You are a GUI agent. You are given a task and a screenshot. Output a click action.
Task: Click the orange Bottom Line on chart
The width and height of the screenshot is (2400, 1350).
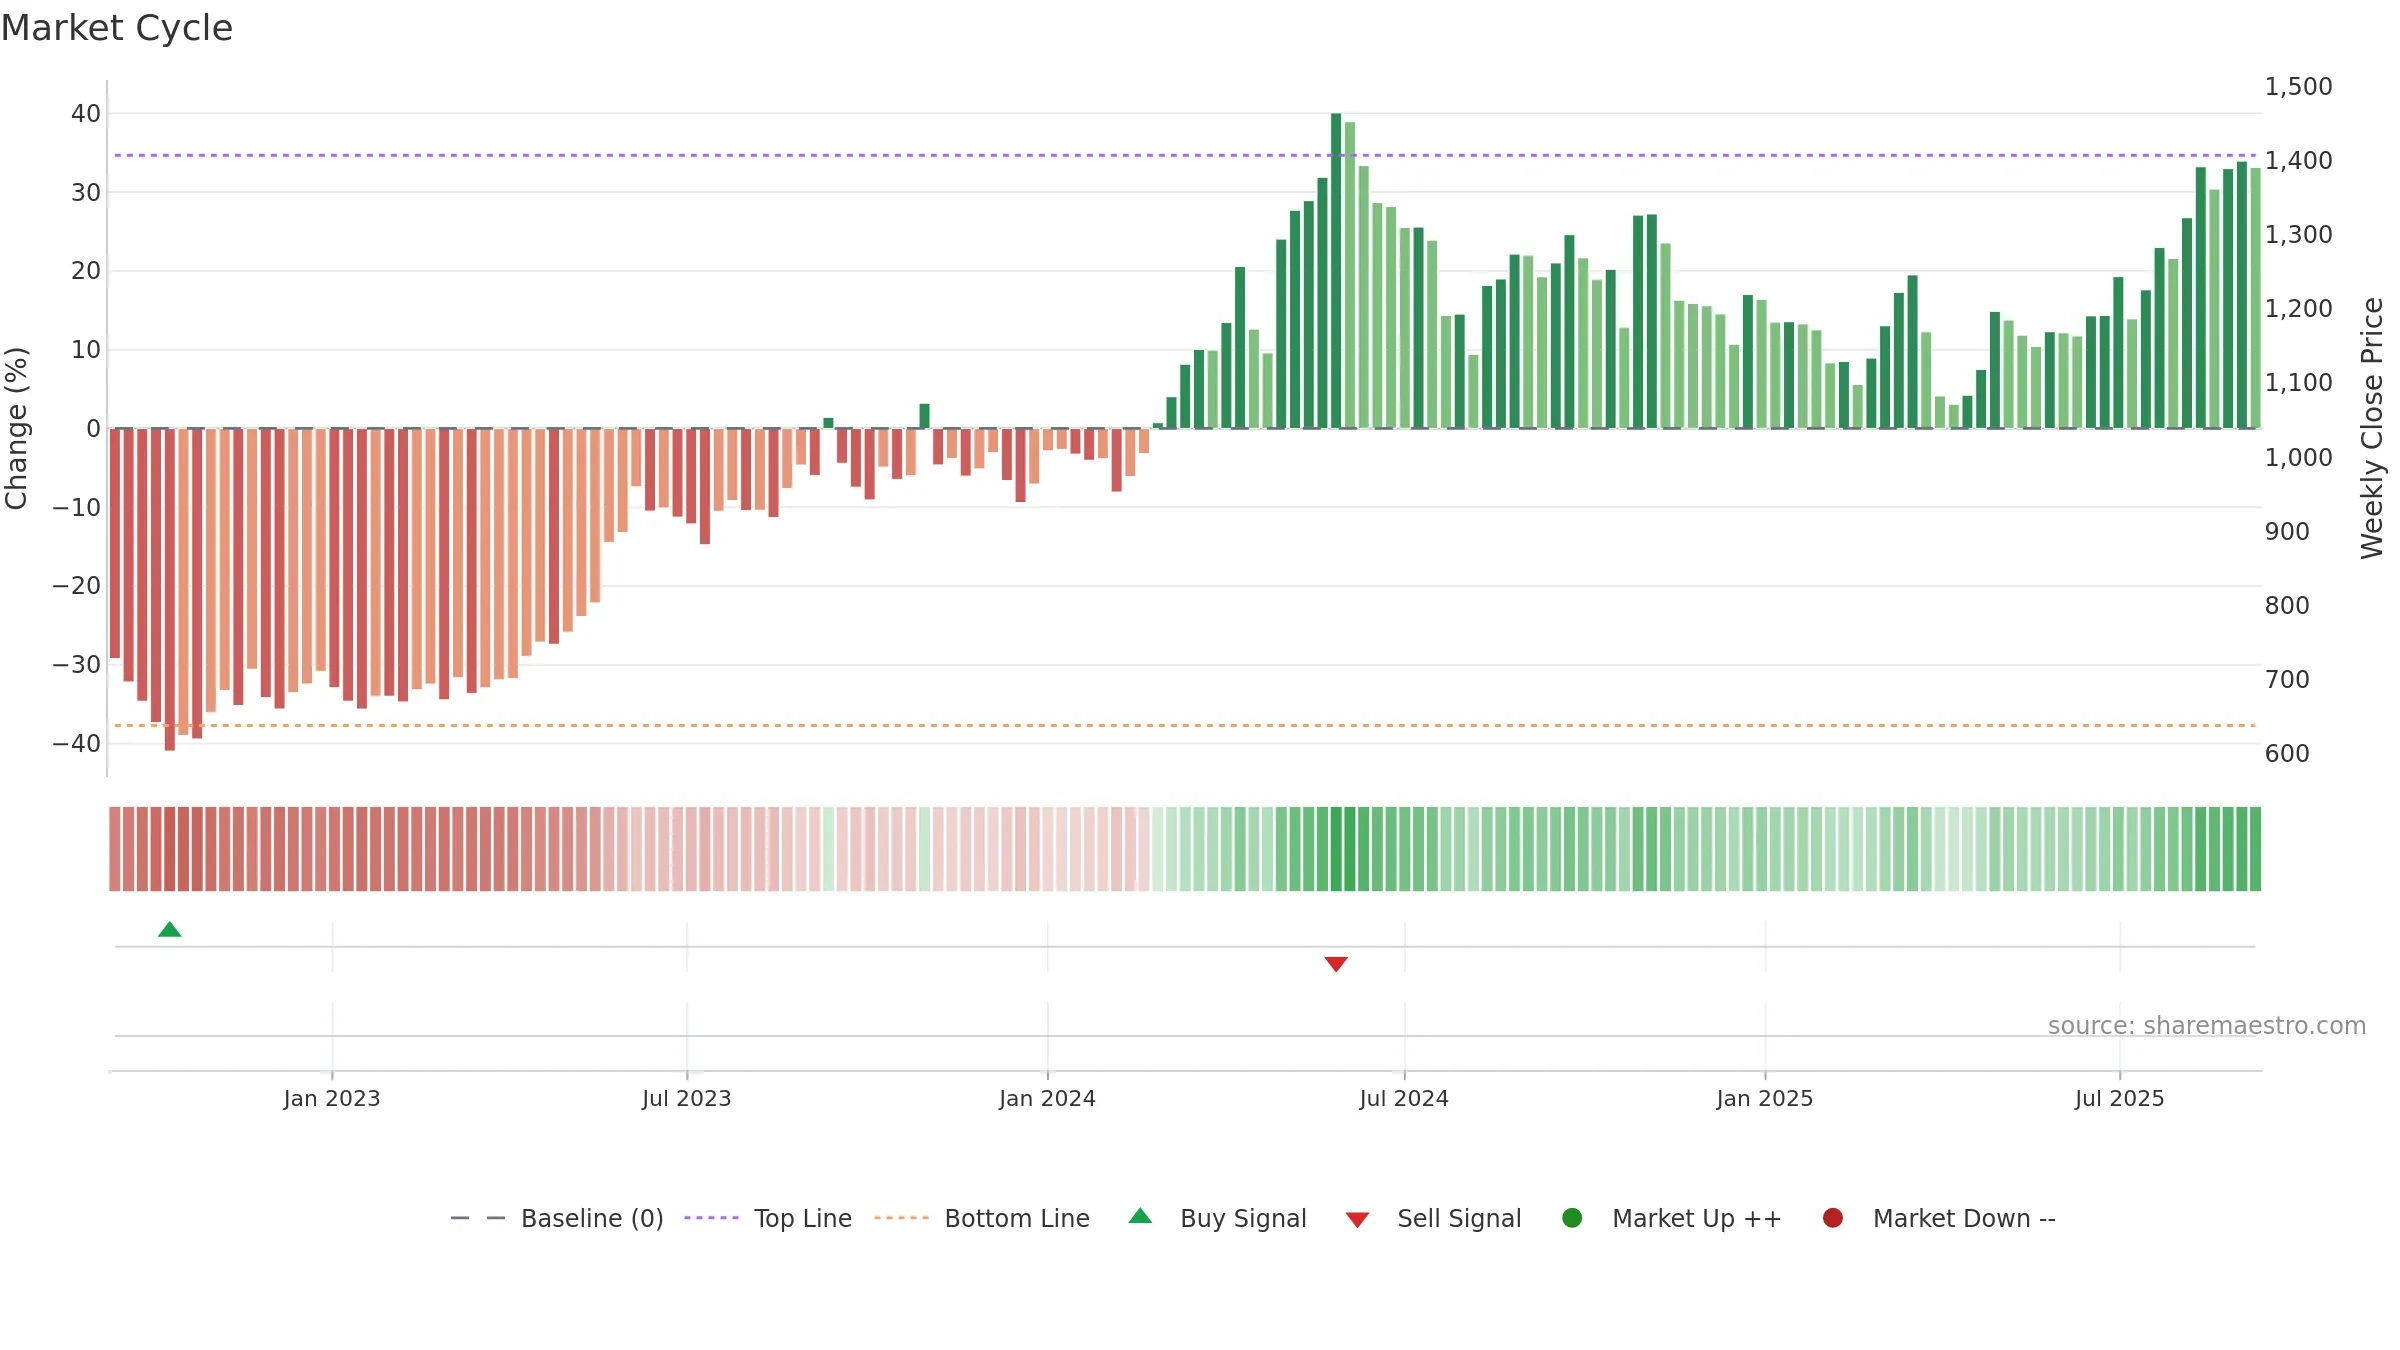pyautogui.click(x=1185, y=725)
